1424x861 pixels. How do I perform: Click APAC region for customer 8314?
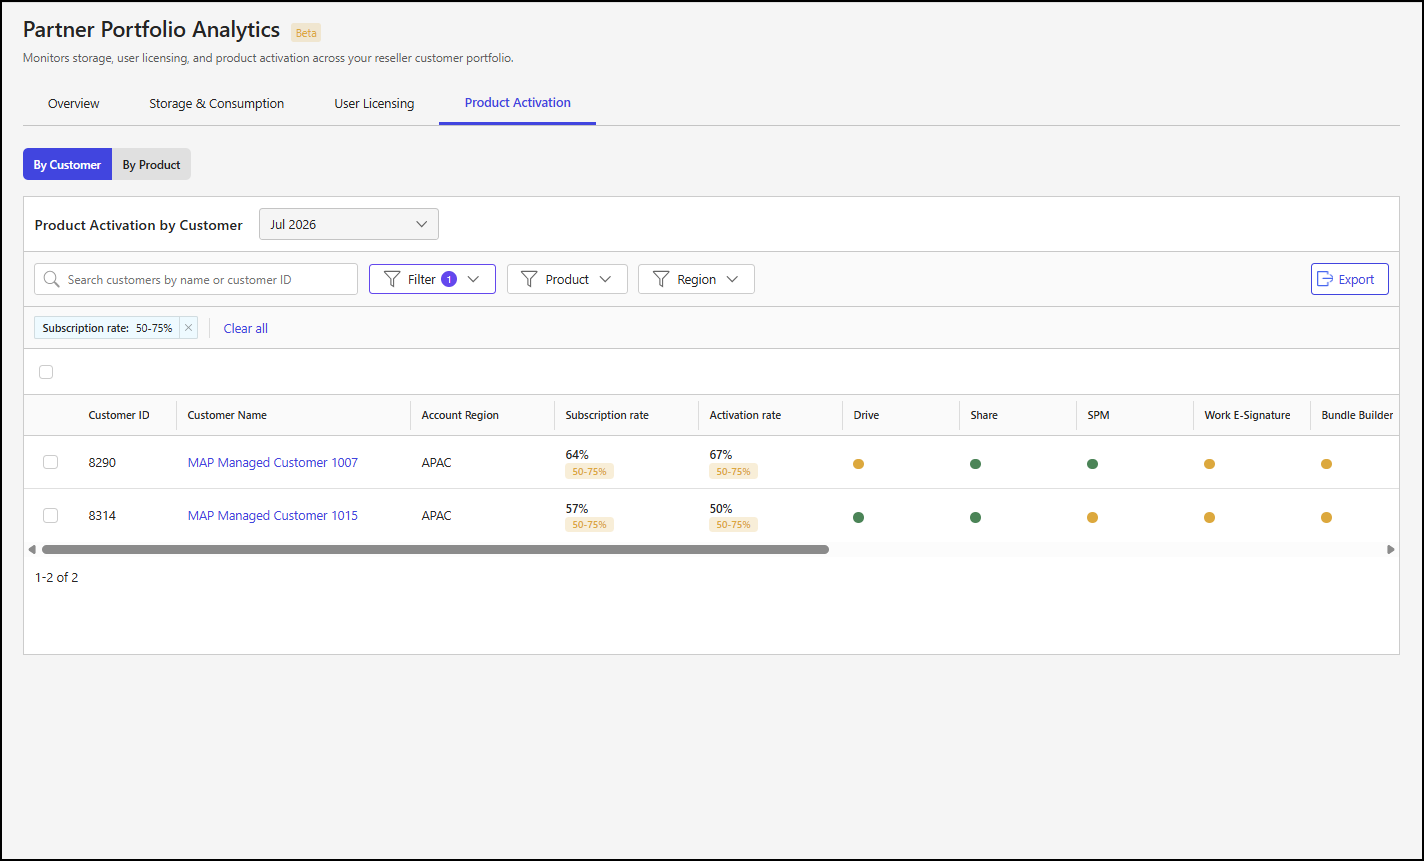pos(436,515)
